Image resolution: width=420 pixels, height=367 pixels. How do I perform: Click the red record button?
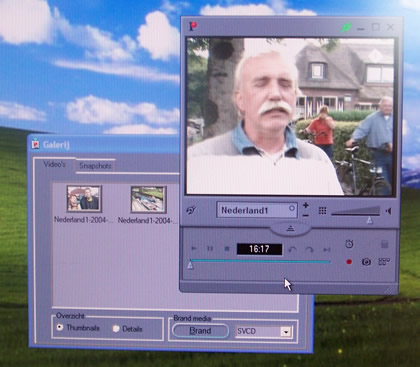coord(349,262)
